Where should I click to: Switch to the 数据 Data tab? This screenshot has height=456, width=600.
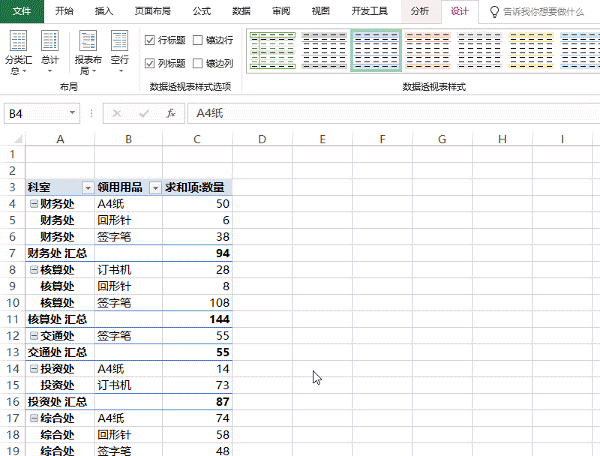click(x=241, y=11)
